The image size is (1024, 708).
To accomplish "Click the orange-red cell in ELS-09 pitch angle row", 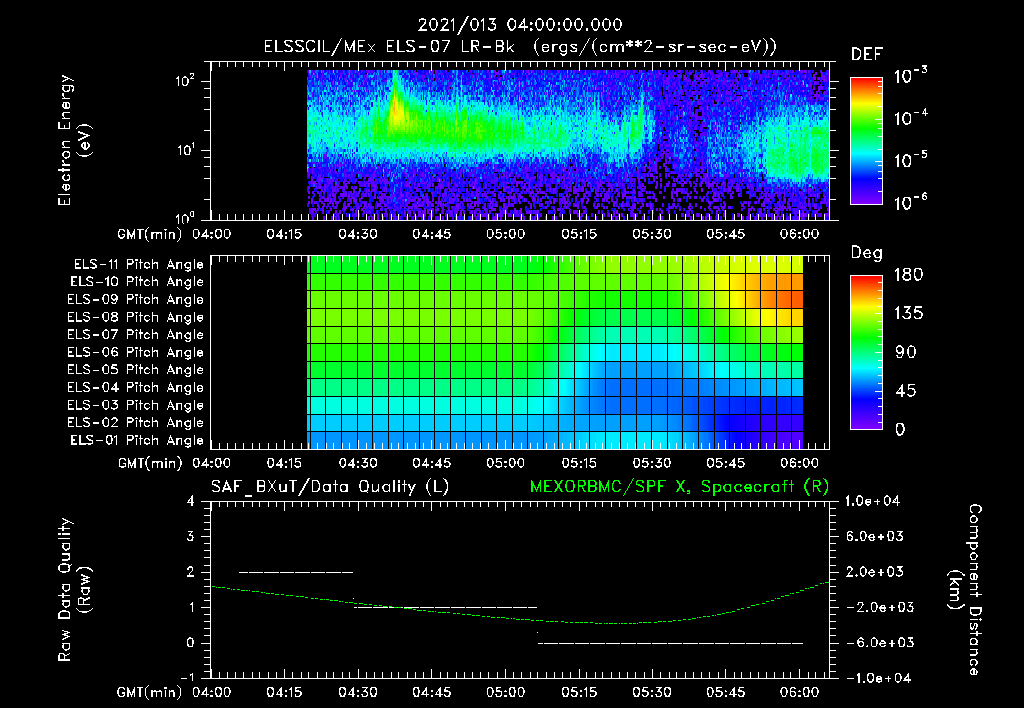I will (795, 299).
